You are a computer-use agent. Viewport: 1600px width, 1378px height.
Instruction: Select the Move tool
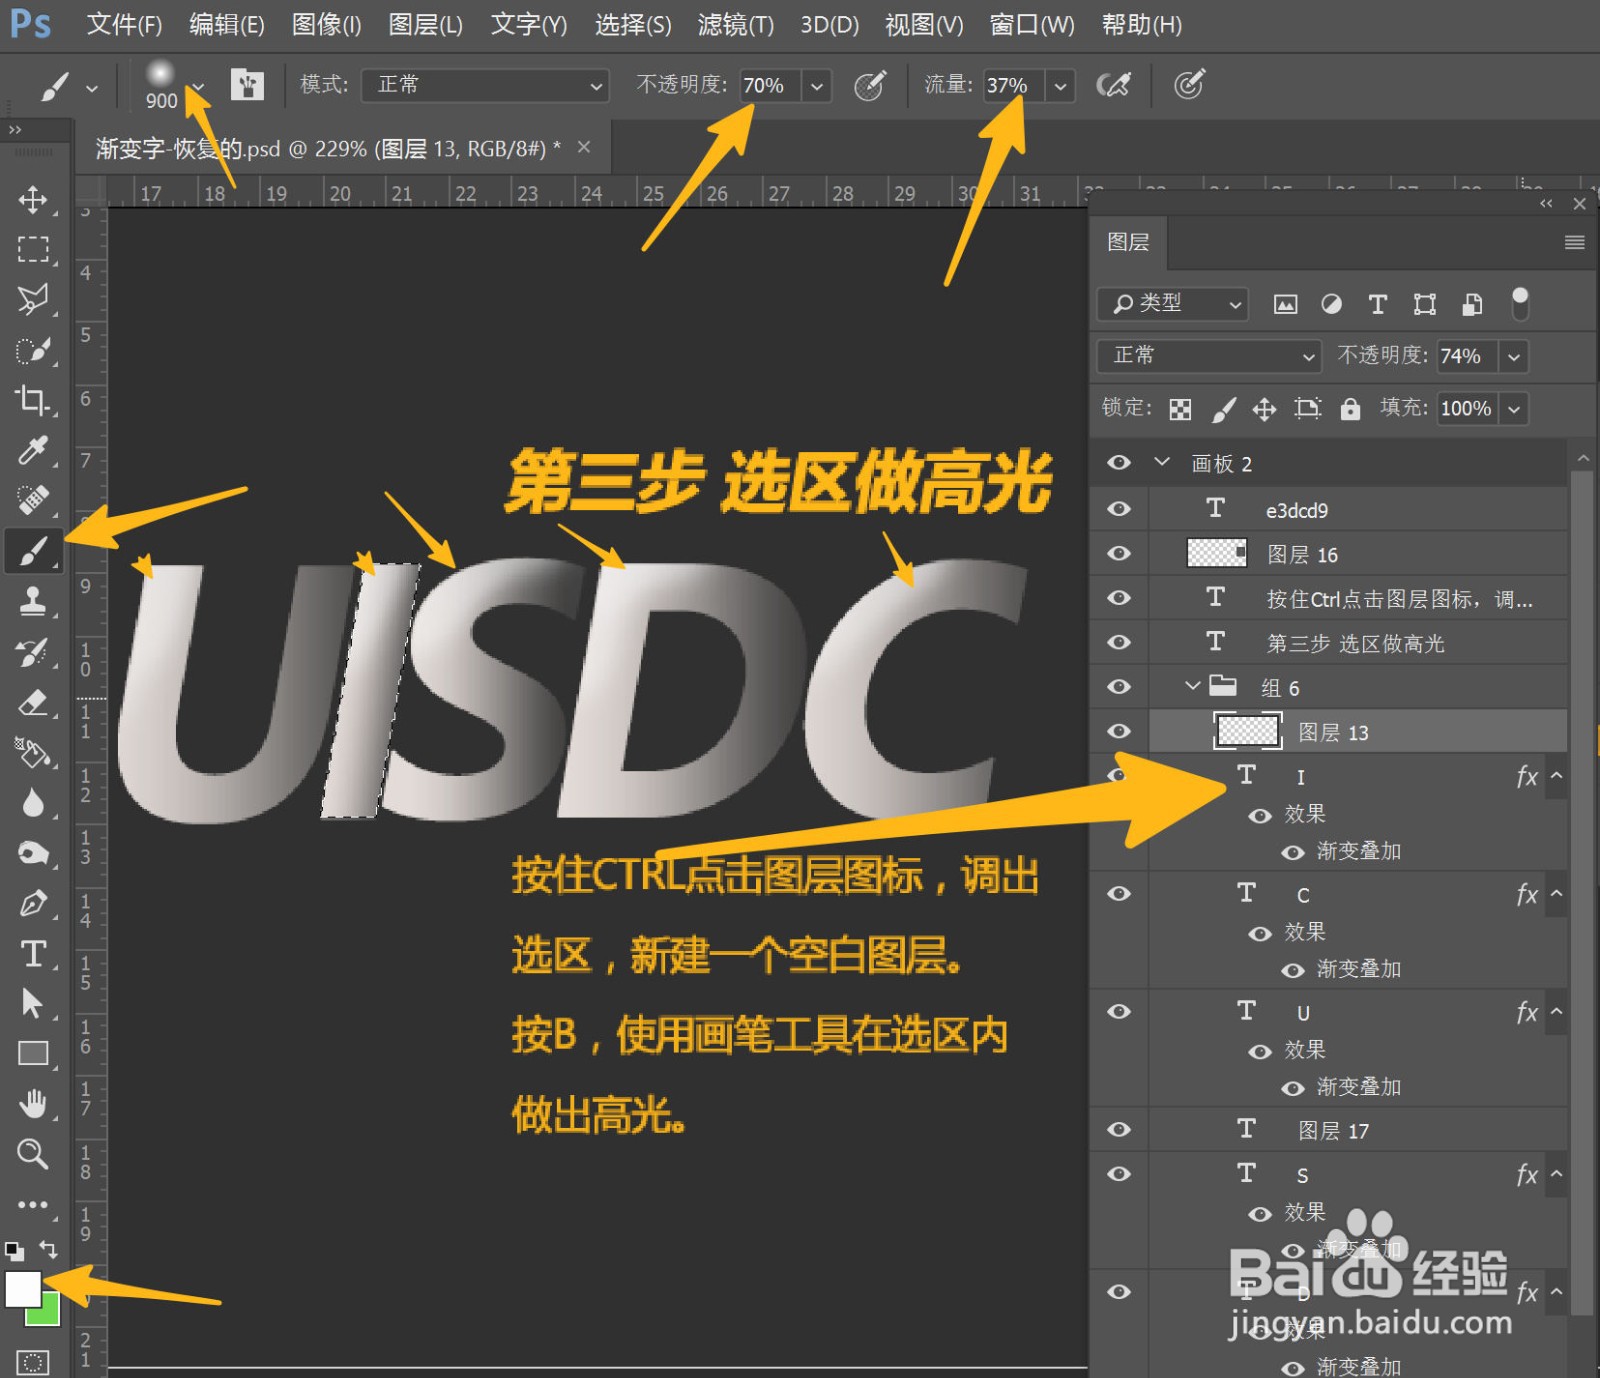pos(33,200)
